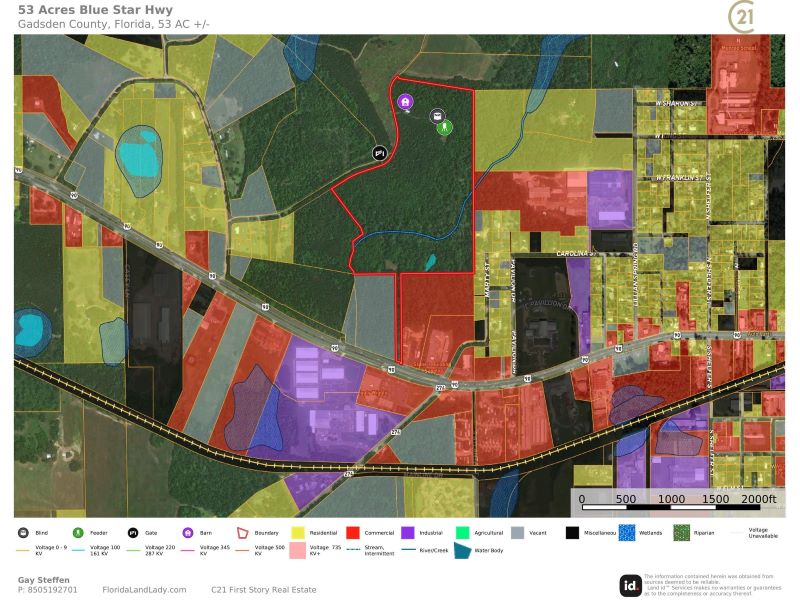Image resolution: width=800 pixels, height=600 pixels.
Task: Click the title 53 Acres Blue Star Hwy
Action: [x=95, y=10]
